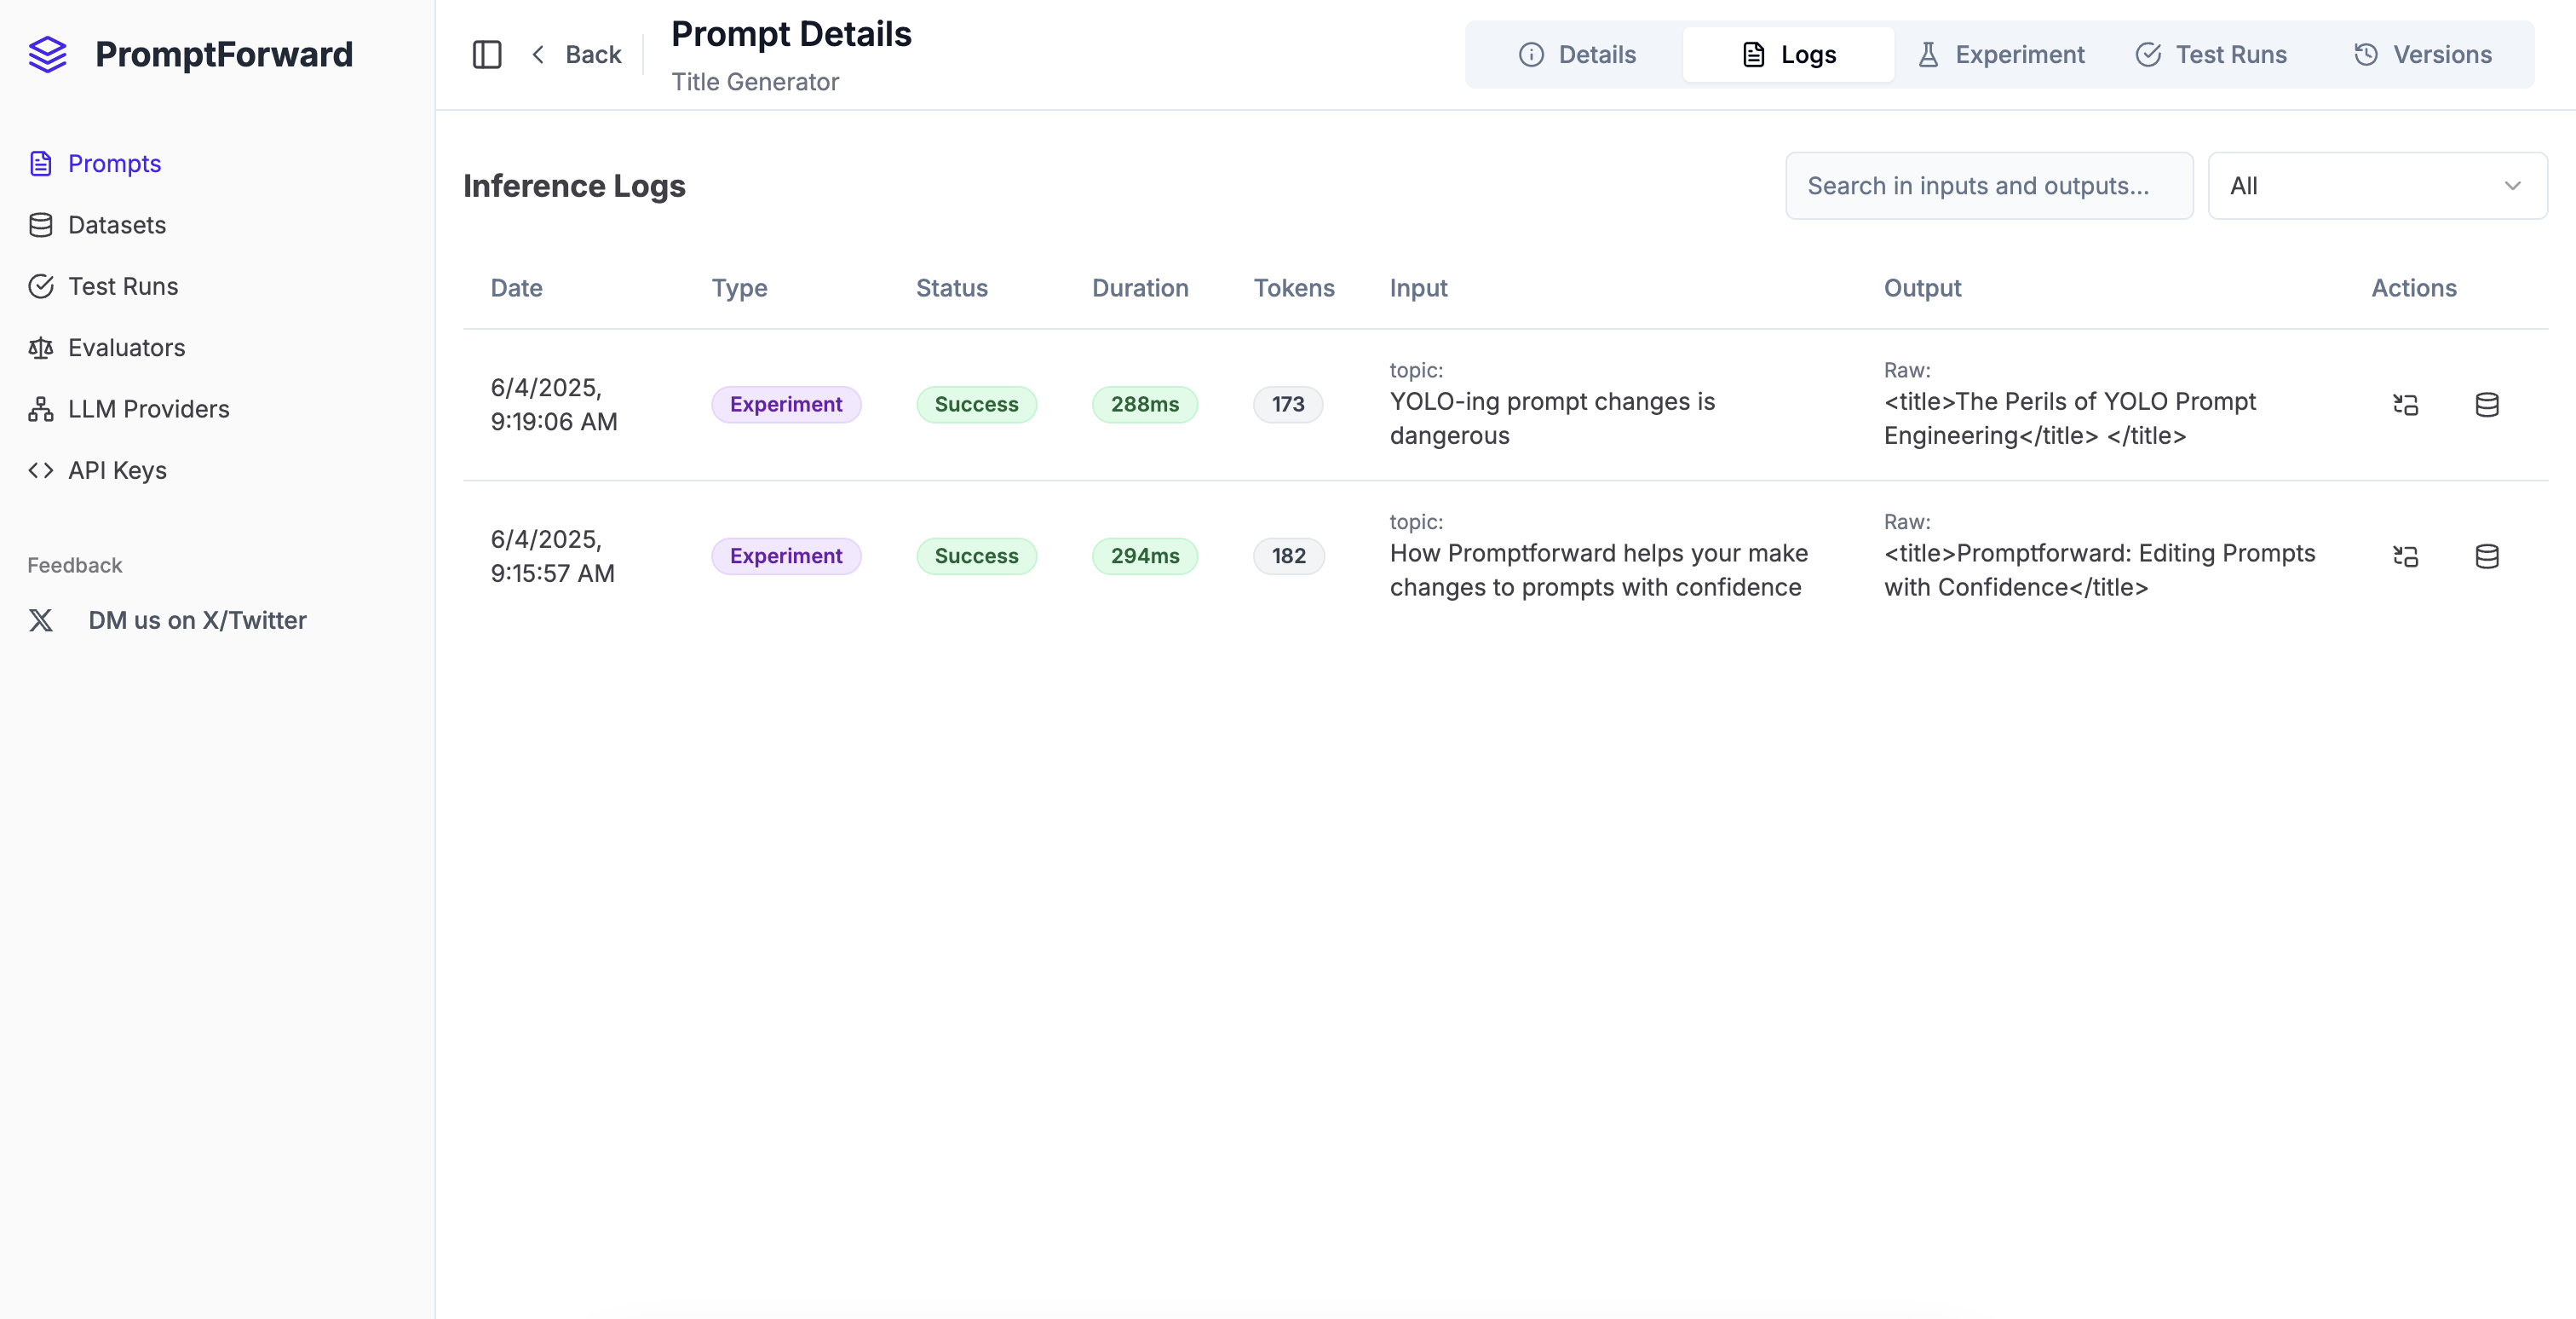The image size is (2576, 1319).
Task: Open the replay action for the 9:15:57 log
Action: [x=2405, y=556]
